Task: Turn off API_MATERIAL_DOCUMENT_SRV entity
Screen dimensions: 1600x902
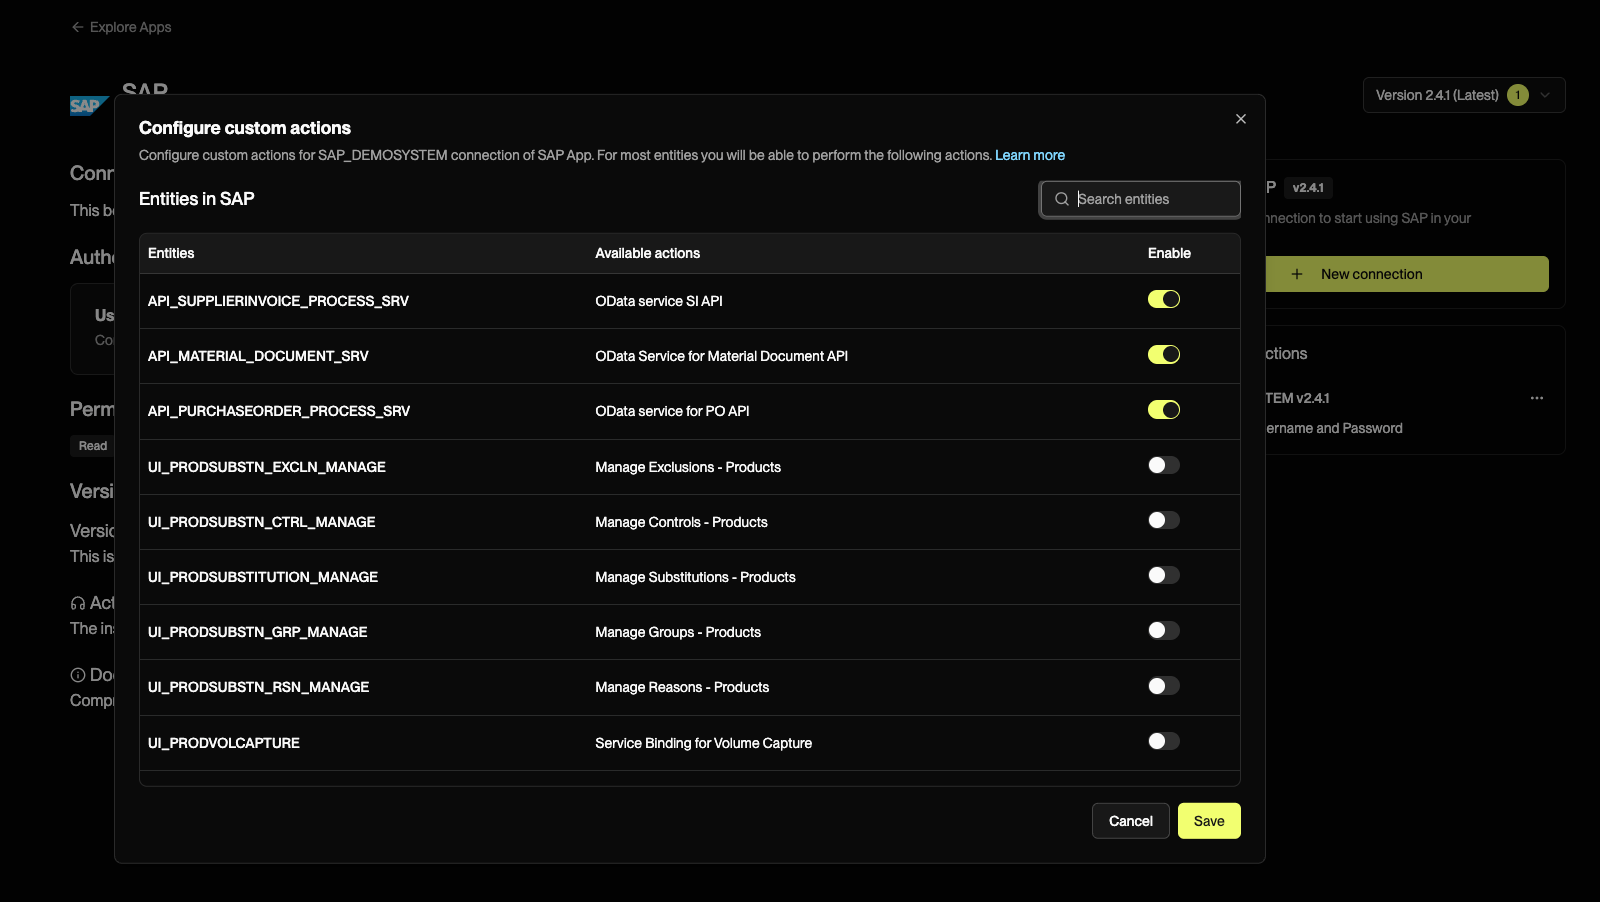Action: click(x=1163, y=355)
